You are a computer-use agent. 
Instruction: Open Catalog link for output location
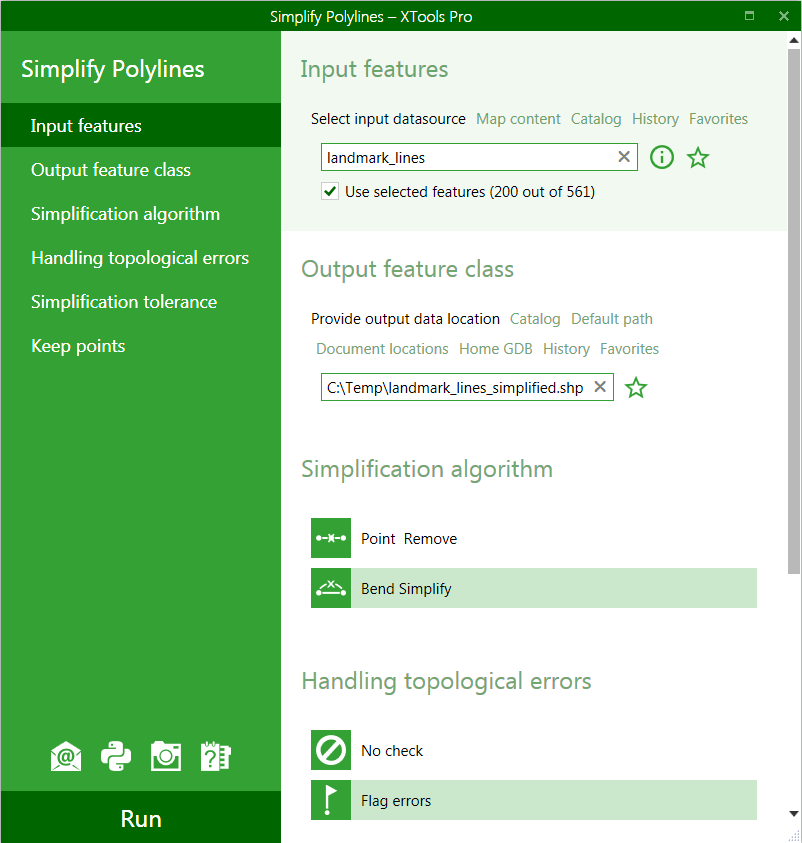point(535,319)
